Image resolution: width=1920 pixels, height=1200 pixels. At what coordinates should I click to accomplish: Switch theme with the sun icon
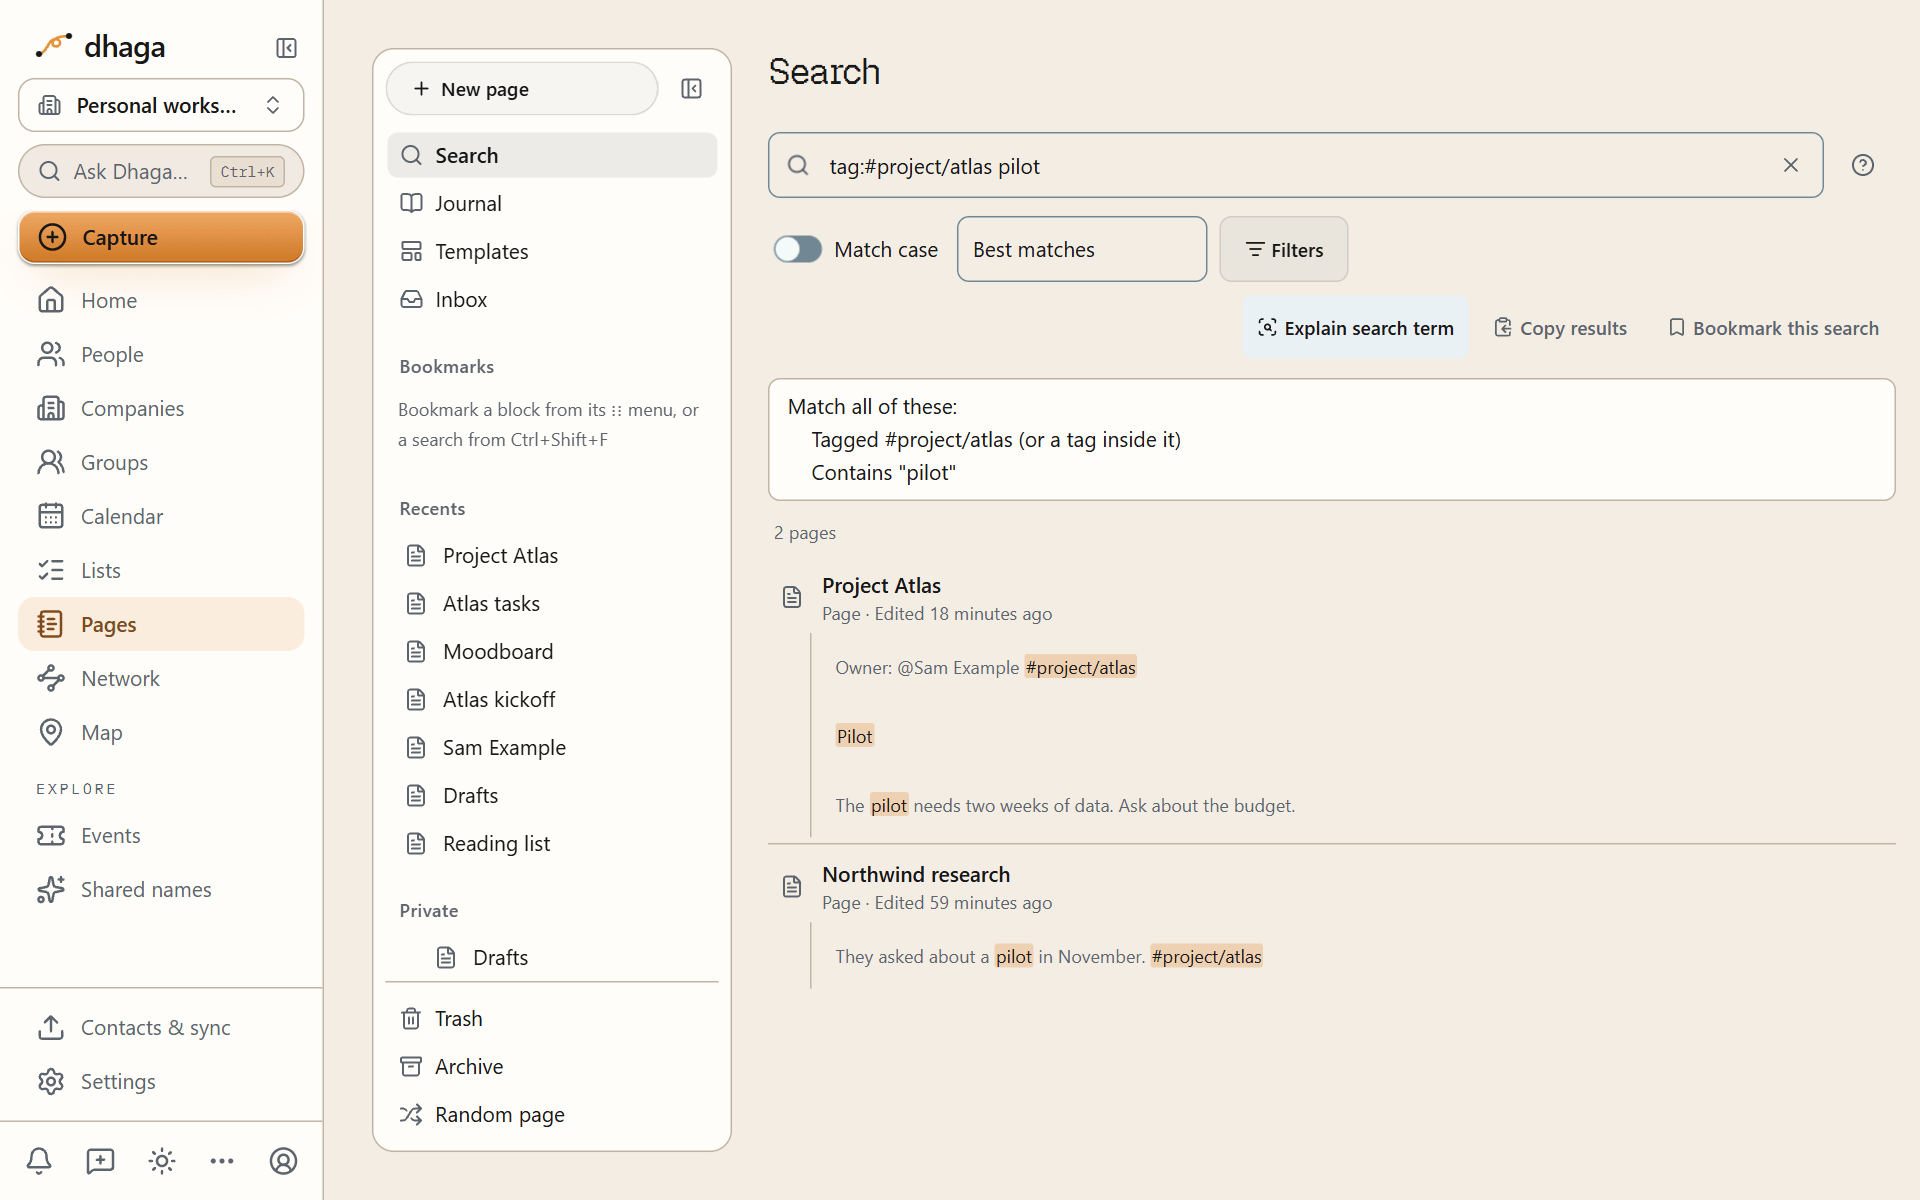point(161,1161)
